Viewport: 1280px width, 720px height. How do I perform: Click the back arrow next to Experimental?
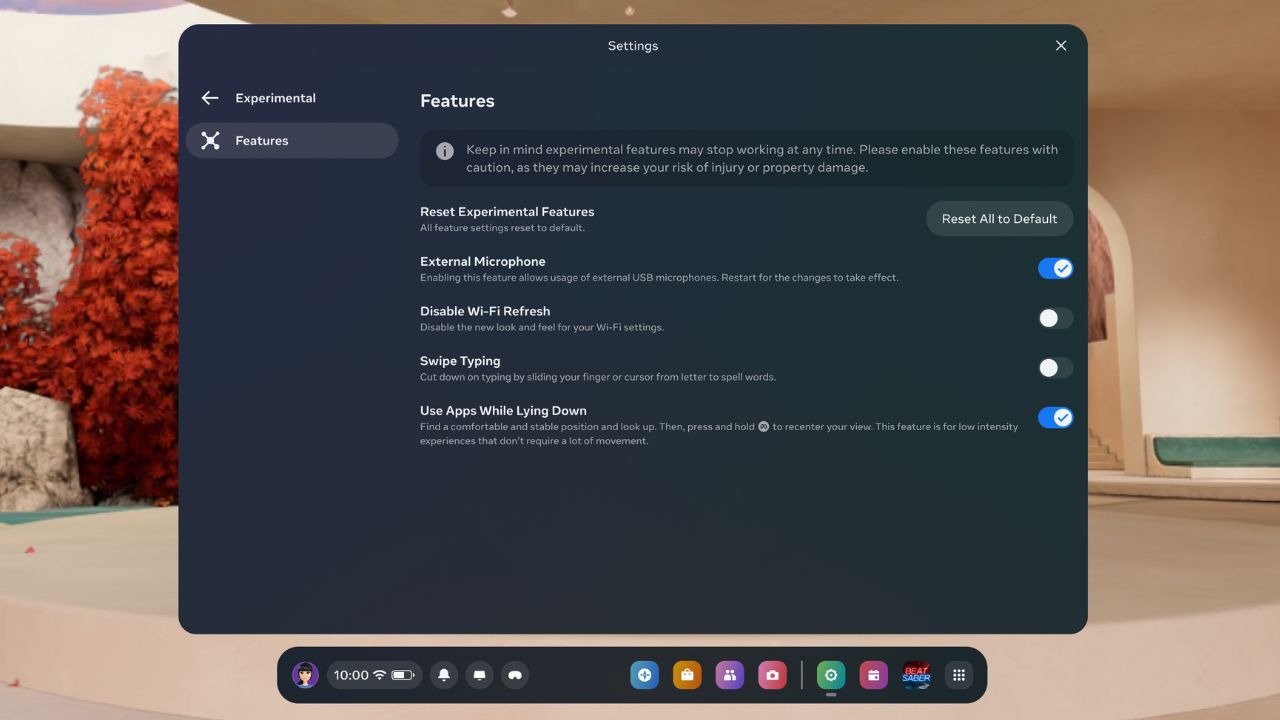coord(209,98)
